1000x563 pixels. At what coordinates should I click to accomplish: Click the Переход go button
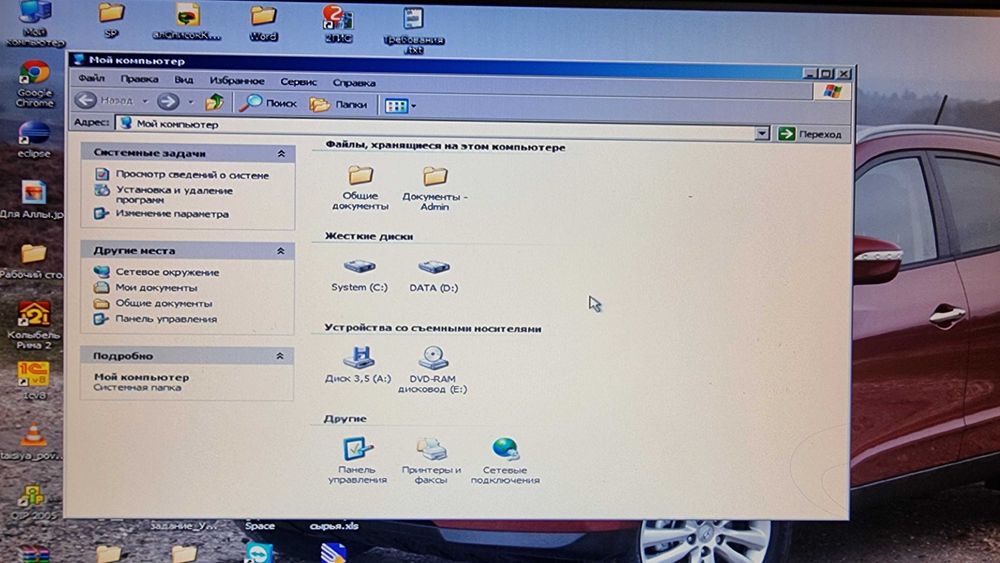[x=810, y=134]
